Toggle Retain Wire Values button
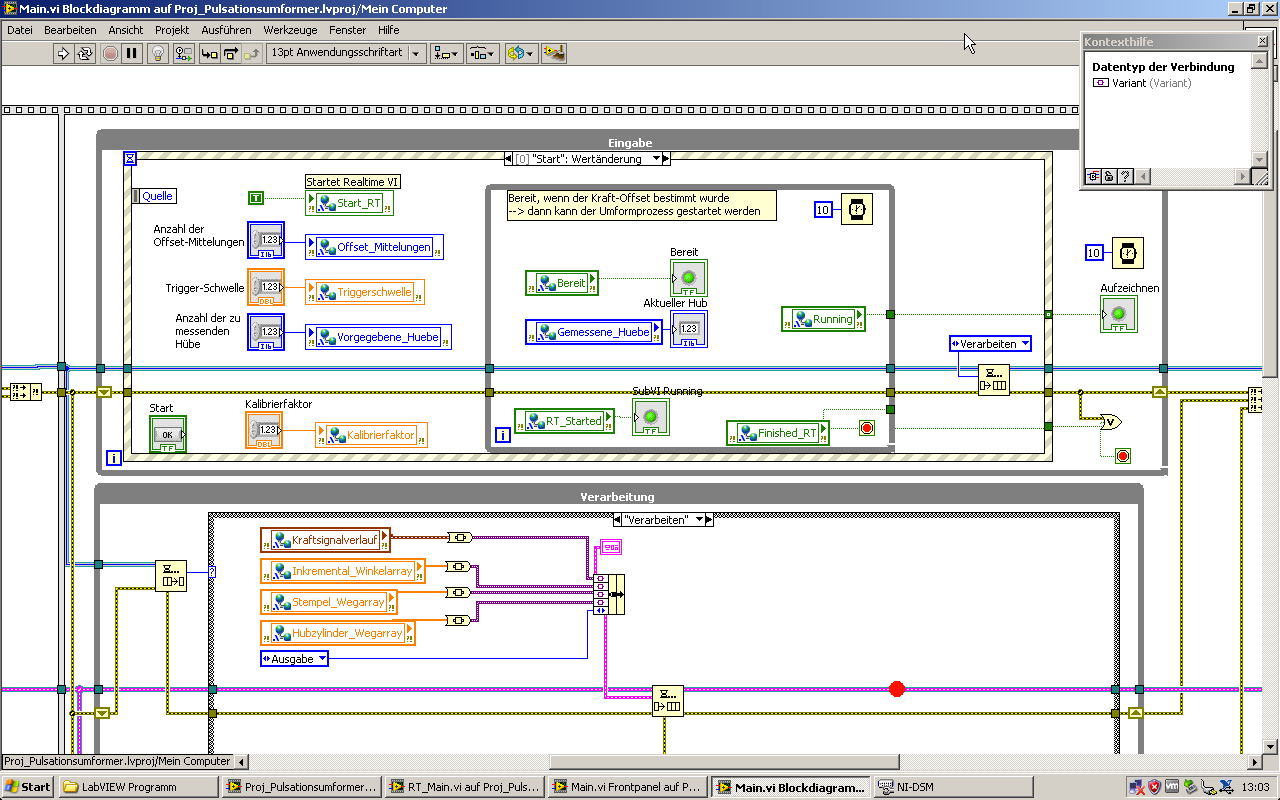Image resolution: width=1280 pixels, height=800 pixels. point(183,53)
